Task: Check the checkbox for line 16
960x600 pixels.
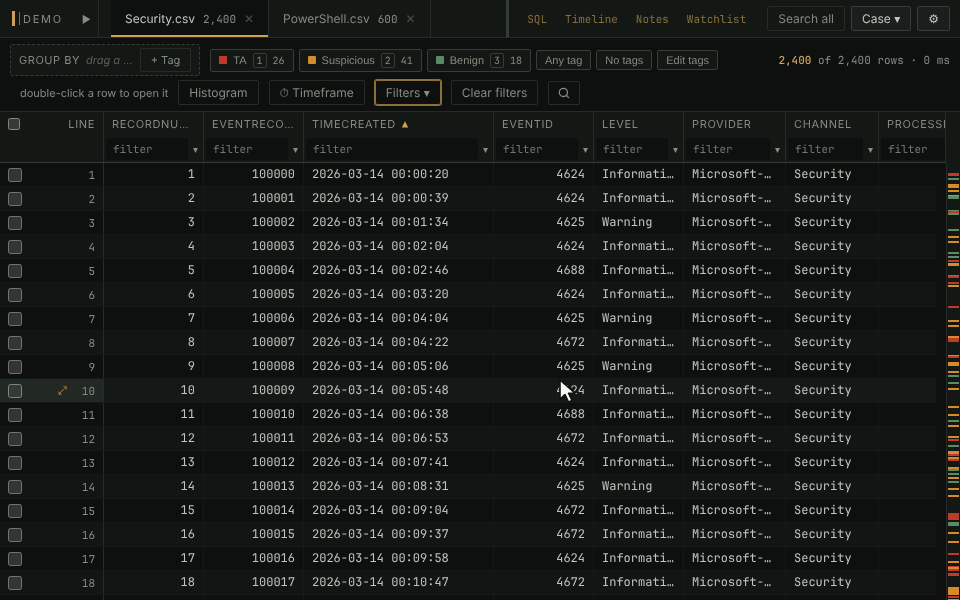Action: pos(15,534)
